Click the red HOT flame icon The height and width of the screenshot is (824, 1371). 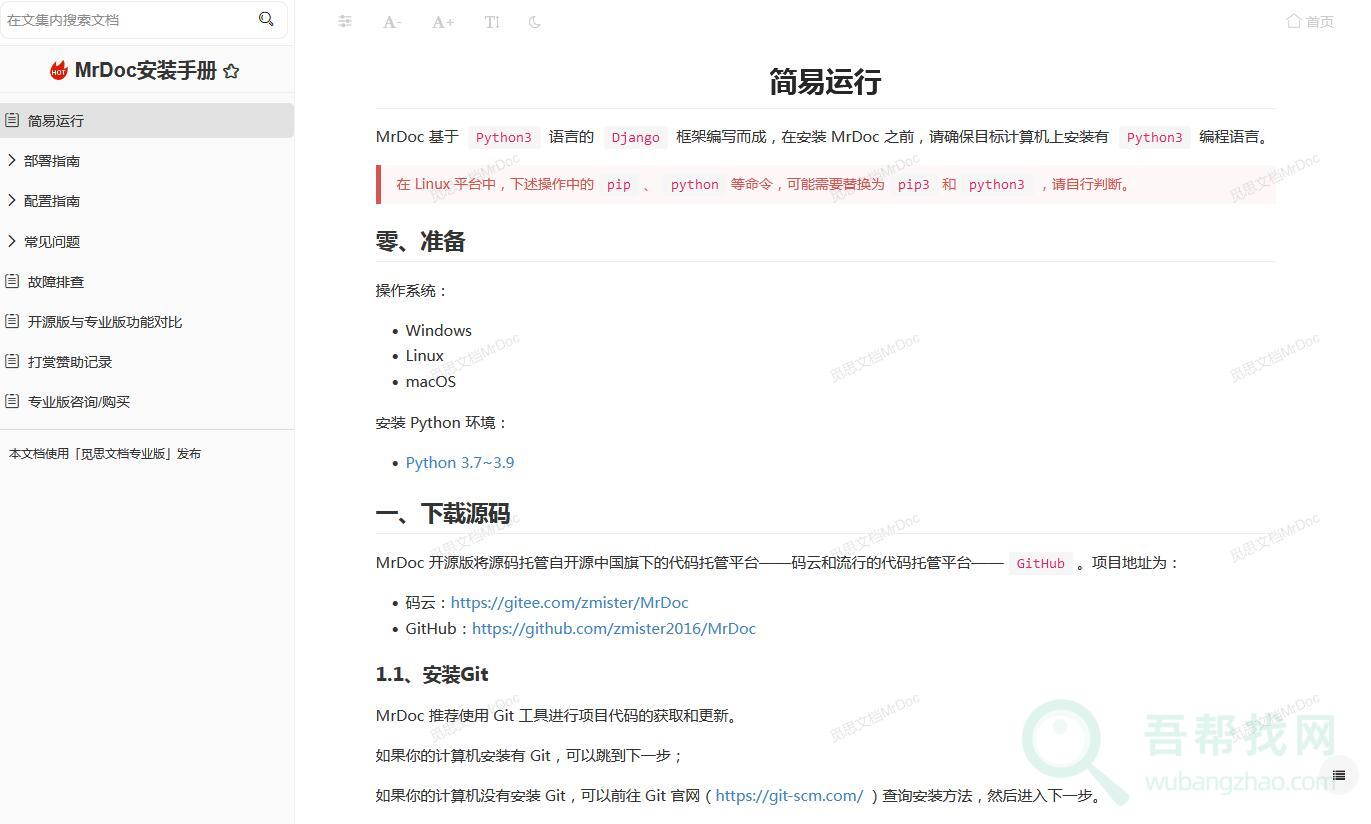(59, 70)
